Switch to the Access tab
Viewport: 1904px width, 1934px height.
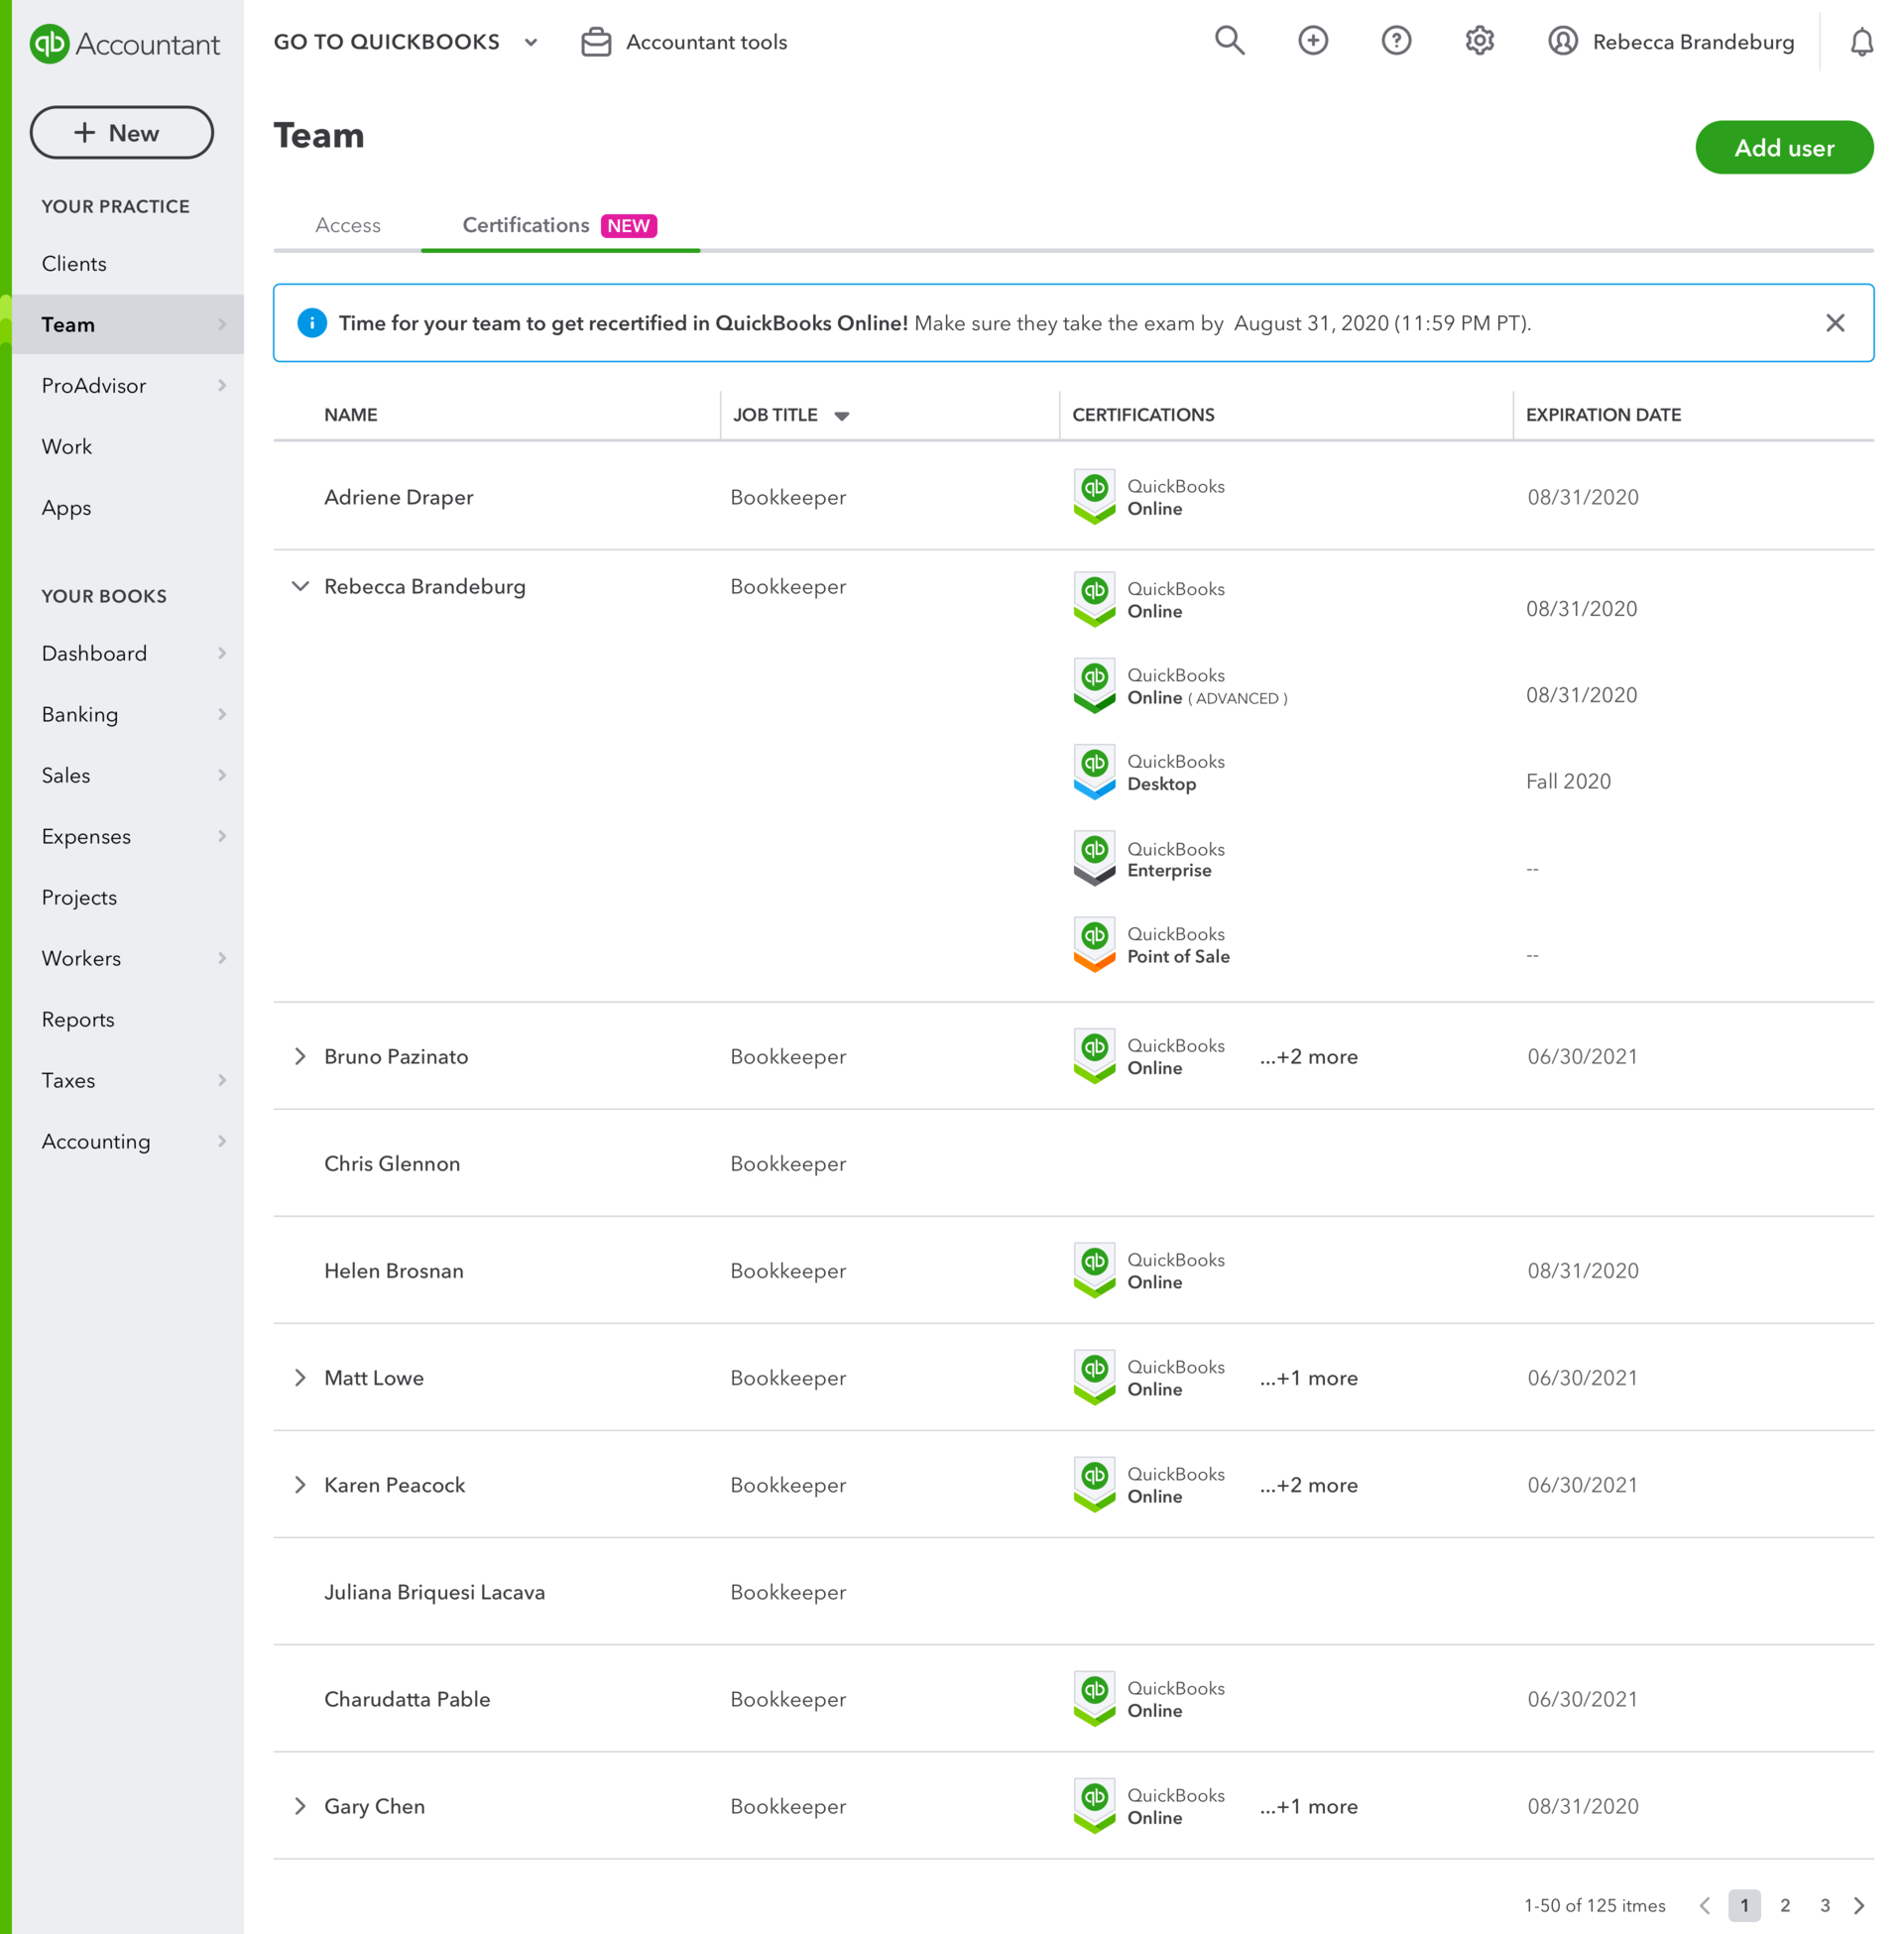pos(347,225)
